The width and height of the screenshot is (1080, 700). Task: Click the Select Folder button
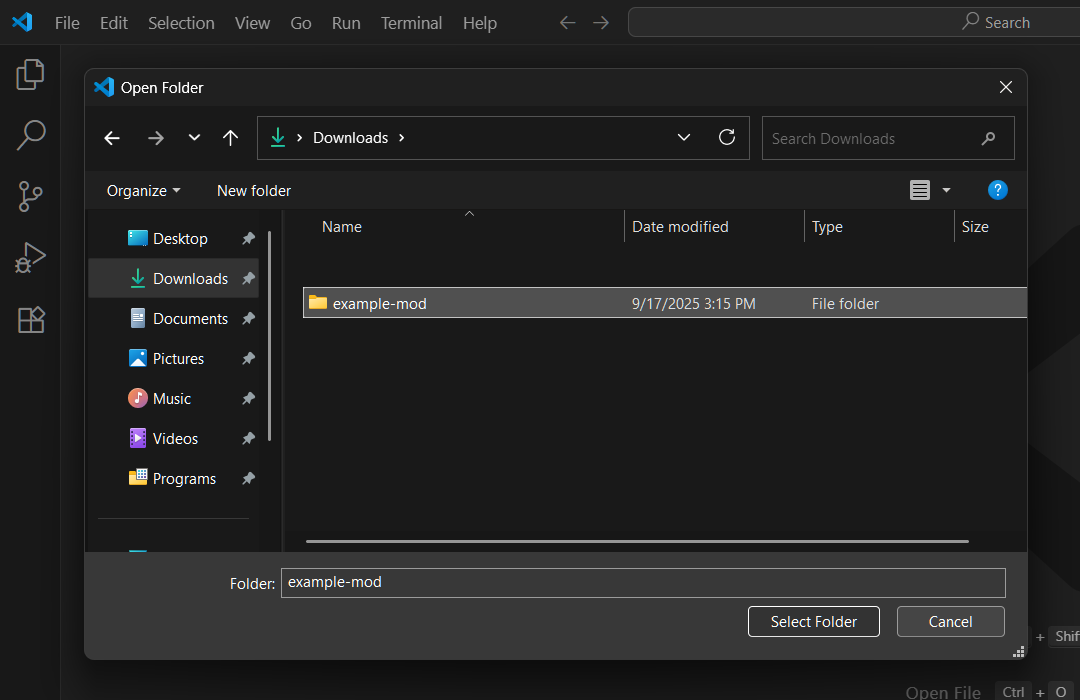[813, 621]
